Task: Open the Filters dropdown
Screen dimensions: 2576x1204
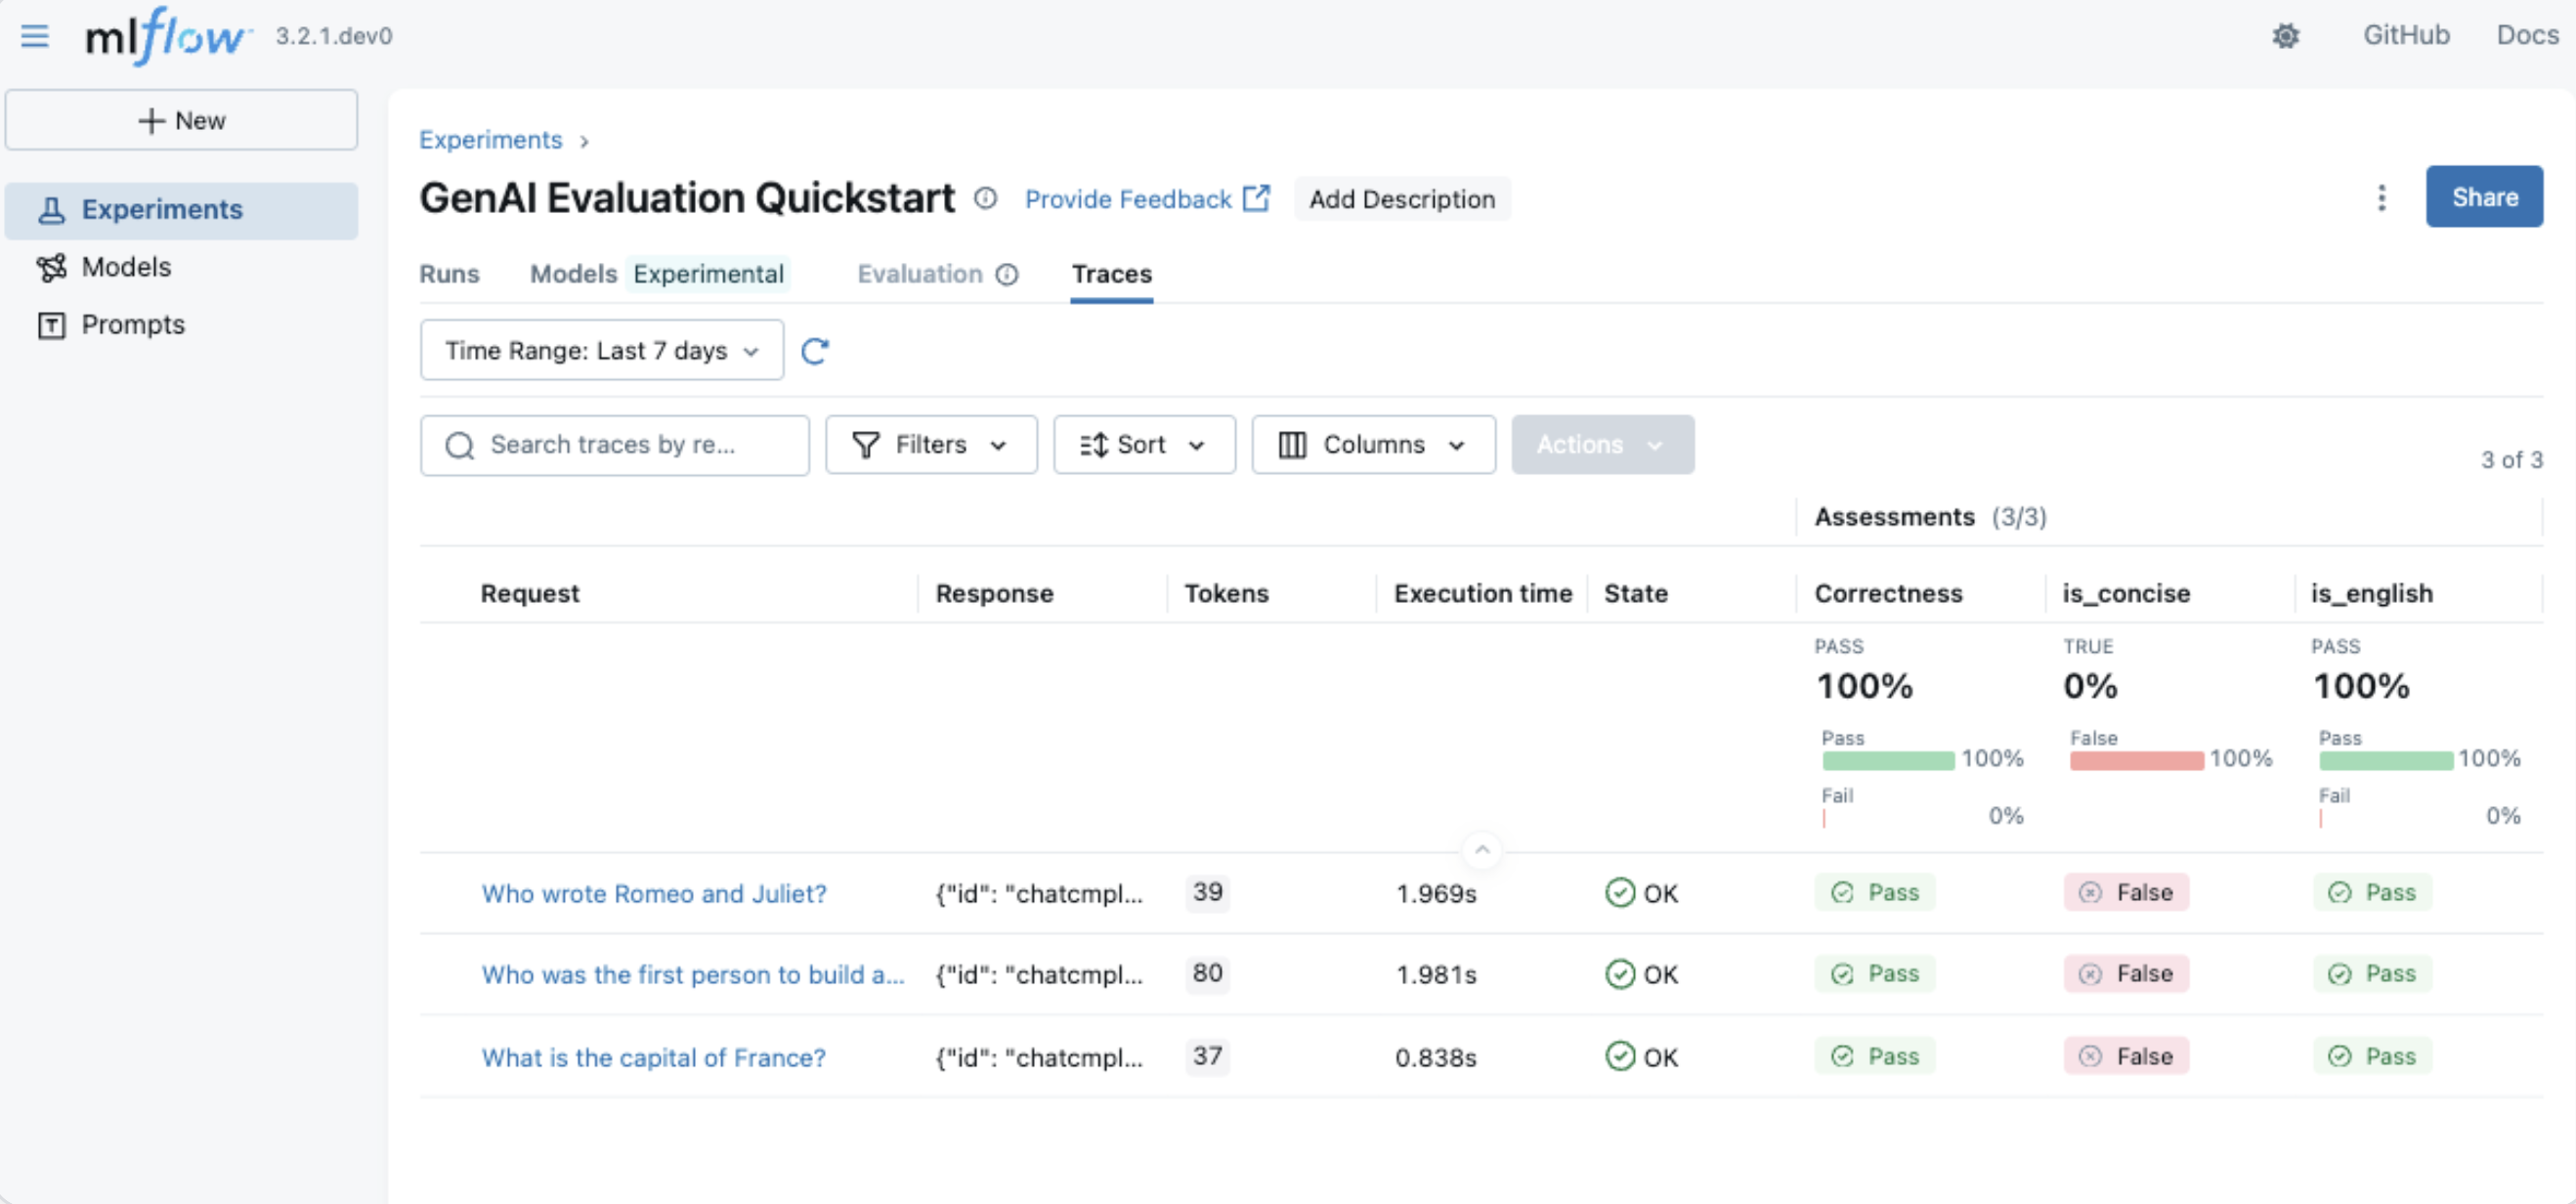Action: click(x=930, y=444)
